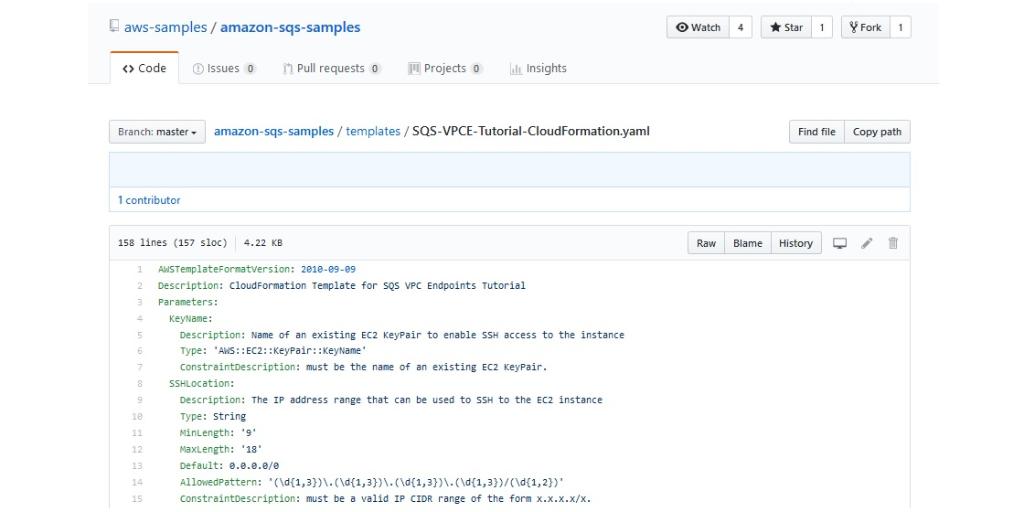
Task: Switch to the Projects tab
Action: click(x=445, y=68)
